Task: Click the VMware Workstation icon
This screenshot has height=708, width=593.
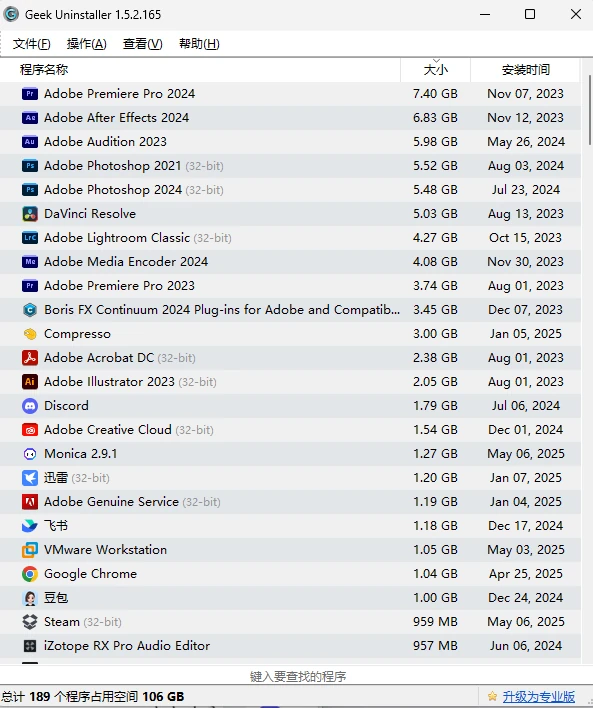Action: click(x=30, y=550)
